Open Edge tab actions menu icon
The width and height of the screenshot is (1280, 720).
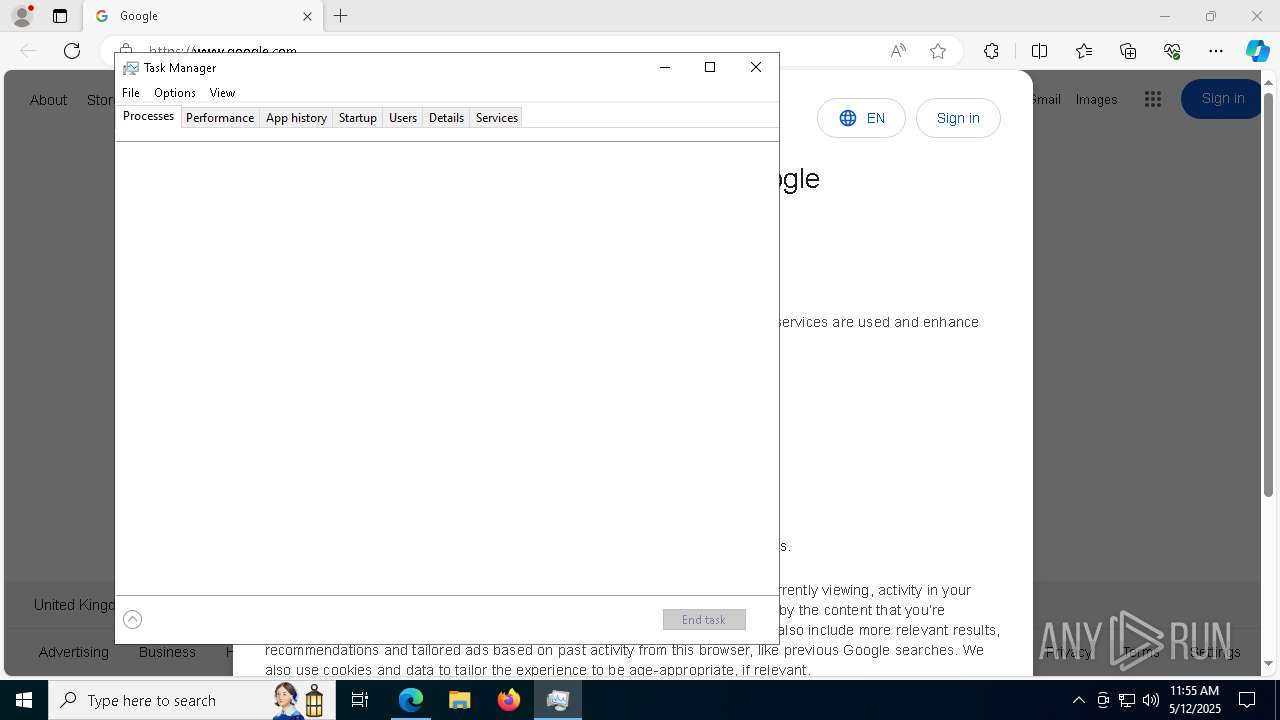coord(60,16)
